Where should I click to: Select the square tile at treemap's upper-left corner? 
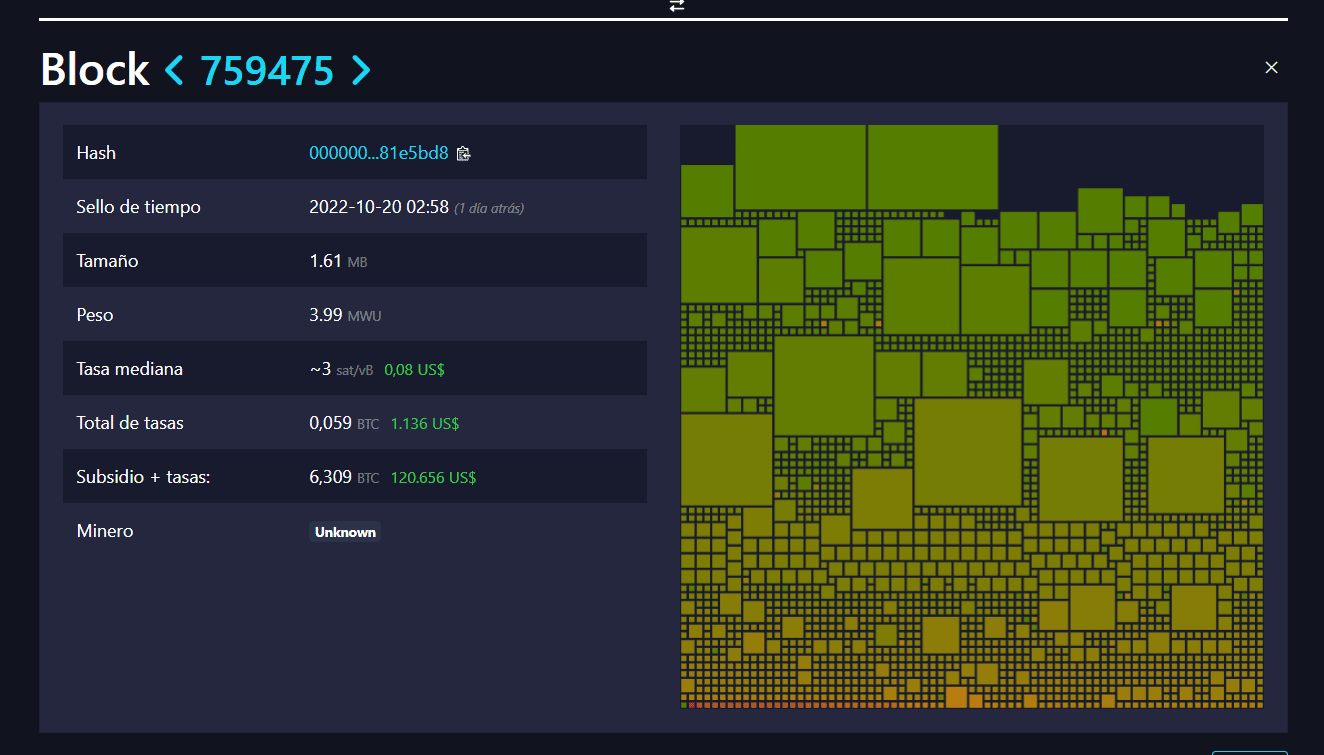(x=707, y=190)
